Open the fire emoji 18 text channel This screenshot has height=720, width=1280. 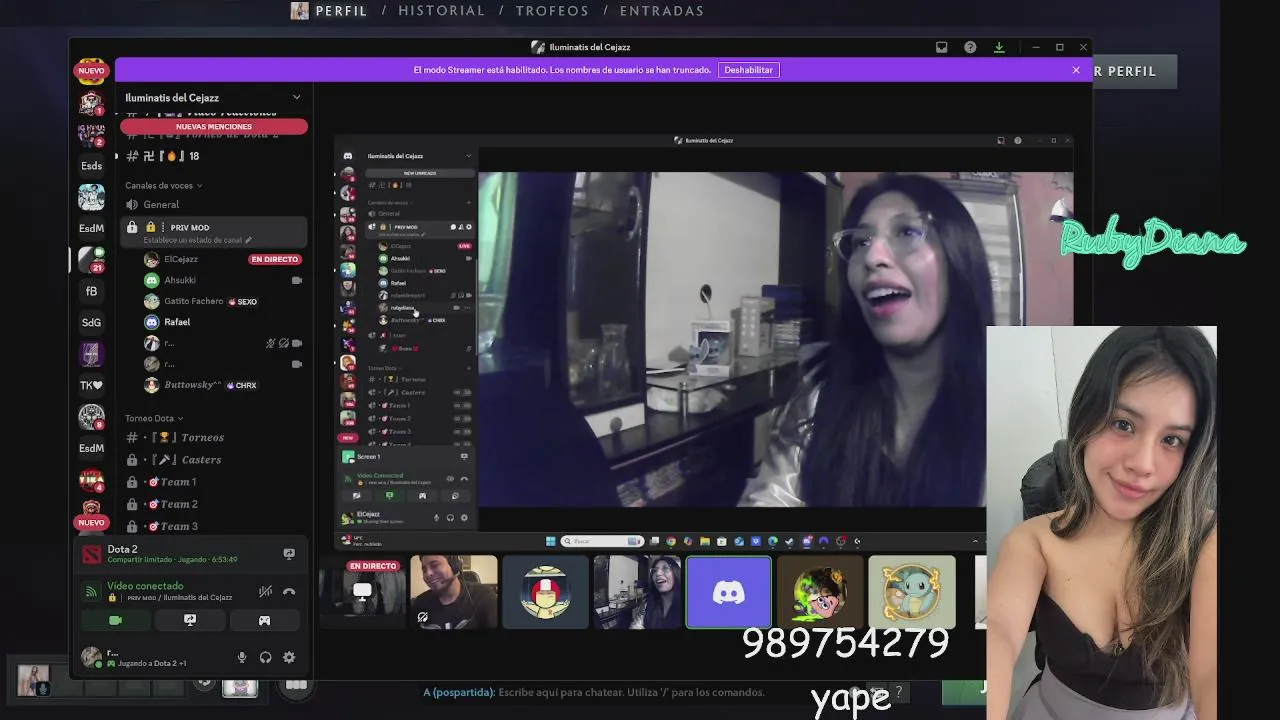212,156
